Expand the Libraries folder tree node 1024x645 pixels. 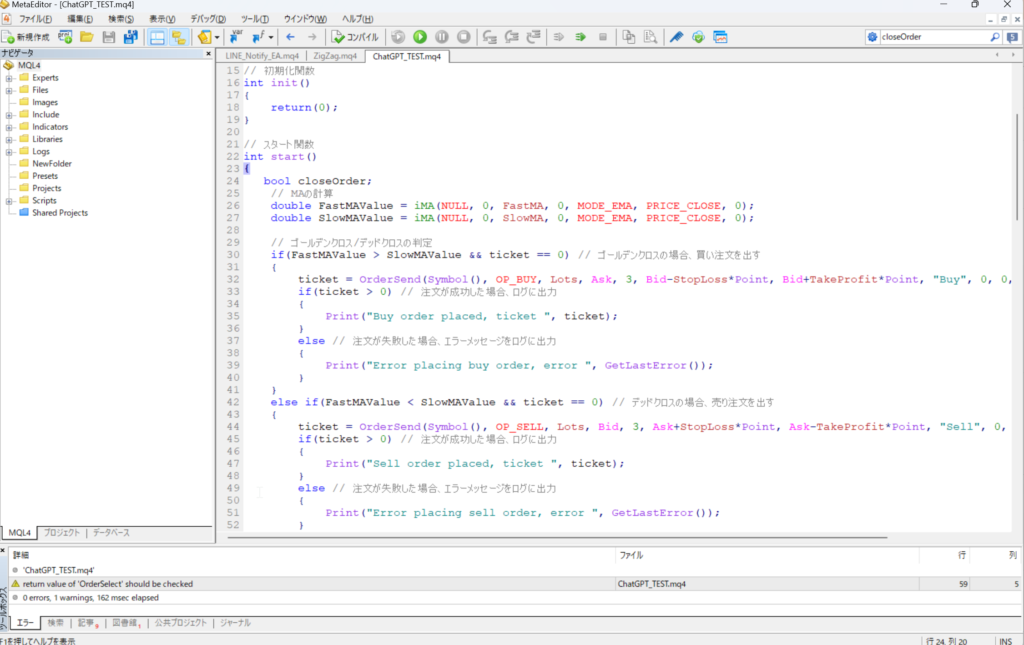pyautogui.click(x=9, y=140)
